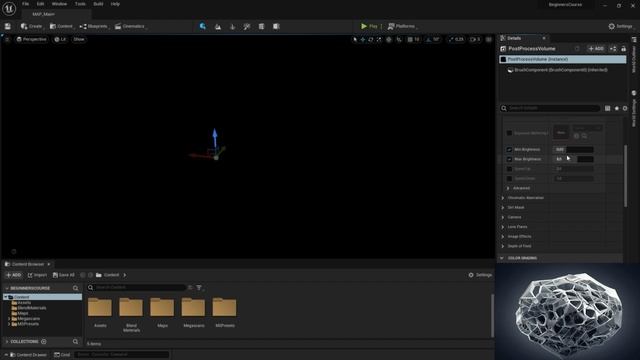
Task: Open the File menu
Action: coord(25,4)
